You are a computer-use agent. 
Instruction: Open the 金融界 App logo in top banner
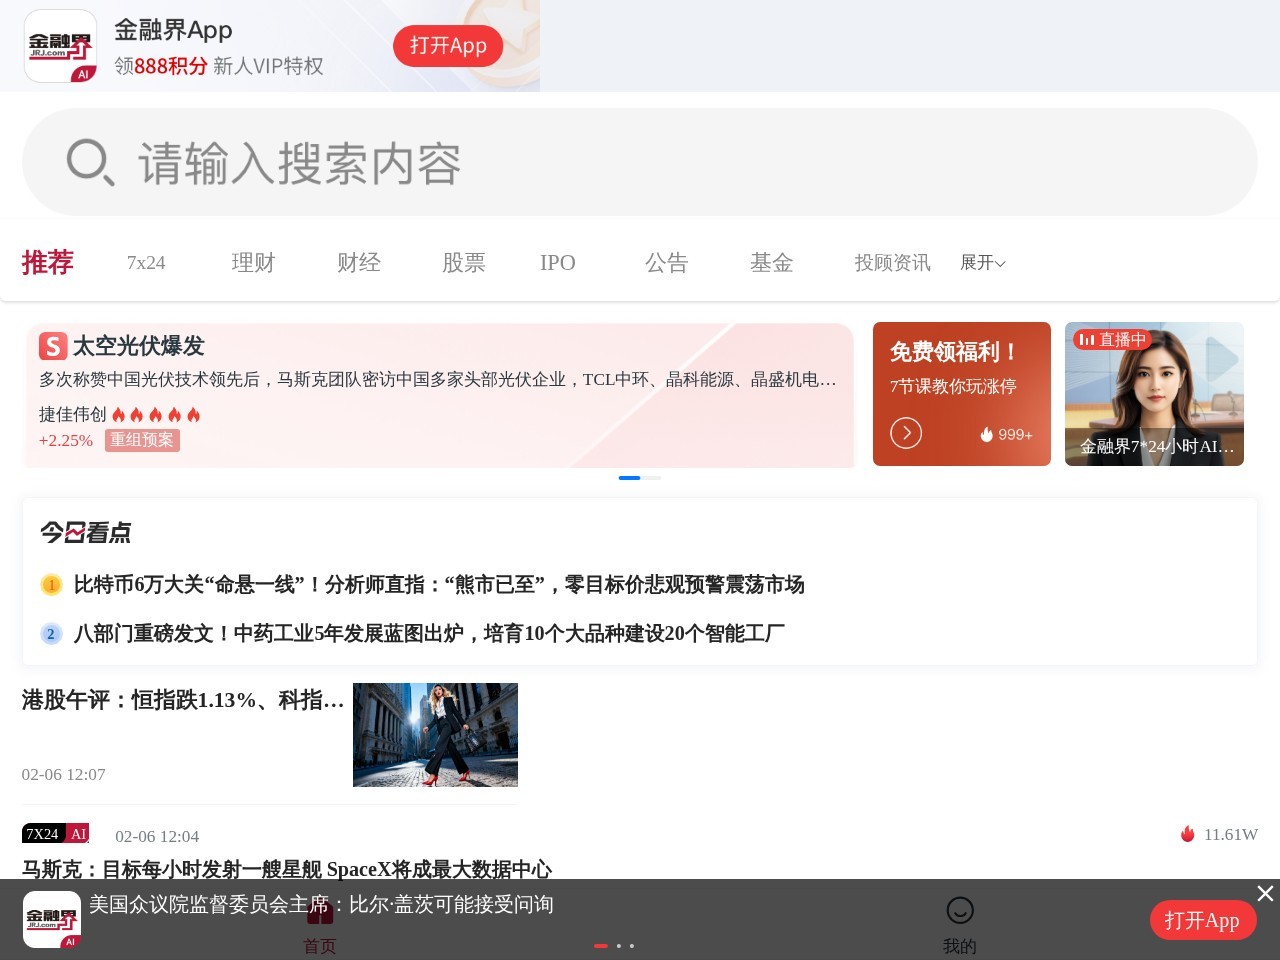(60, 46)
